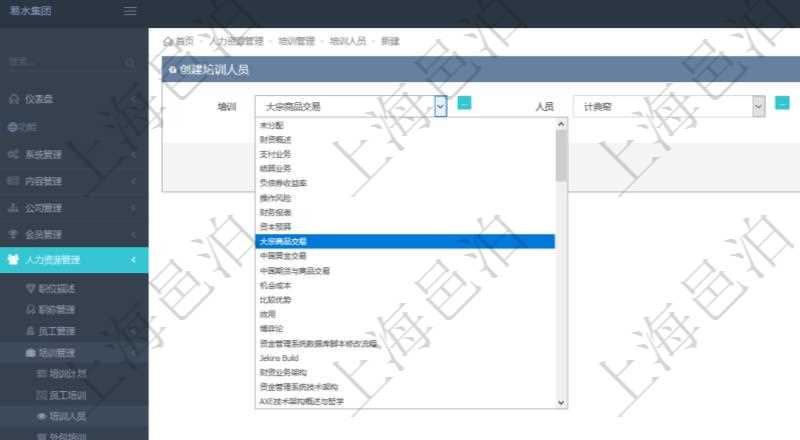The height and width of the screenshot is (440, 800).
Task: Click chevron beside 公司管理
Action: (133, 208)
